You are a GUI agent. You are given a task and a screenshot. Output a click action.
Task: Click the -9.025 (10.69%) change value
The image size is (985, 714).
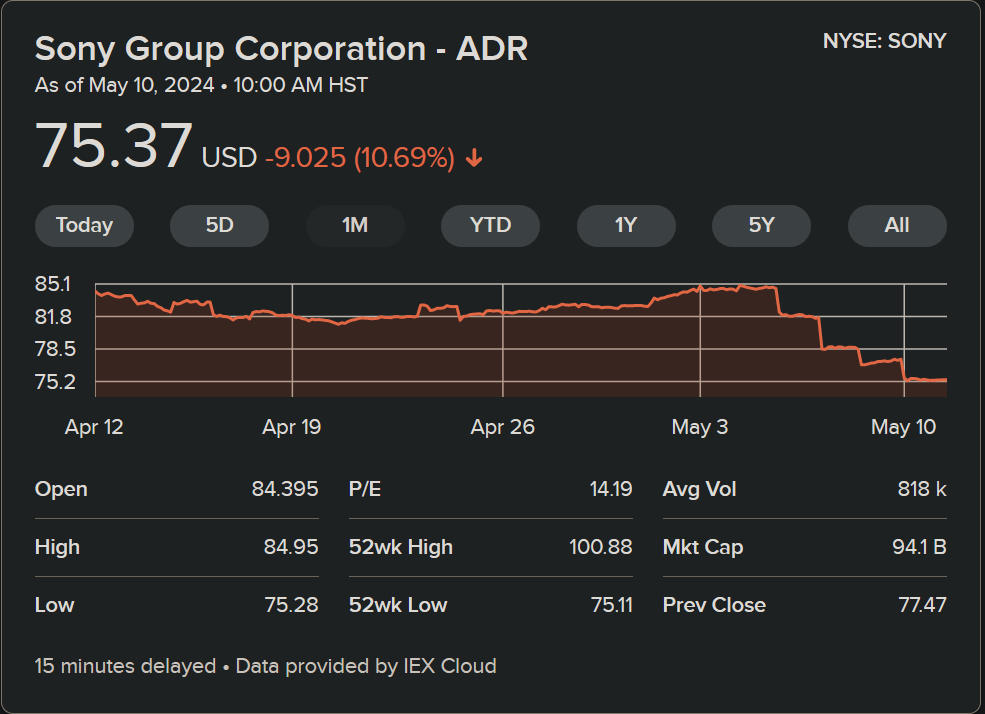[x=360, y=158]
